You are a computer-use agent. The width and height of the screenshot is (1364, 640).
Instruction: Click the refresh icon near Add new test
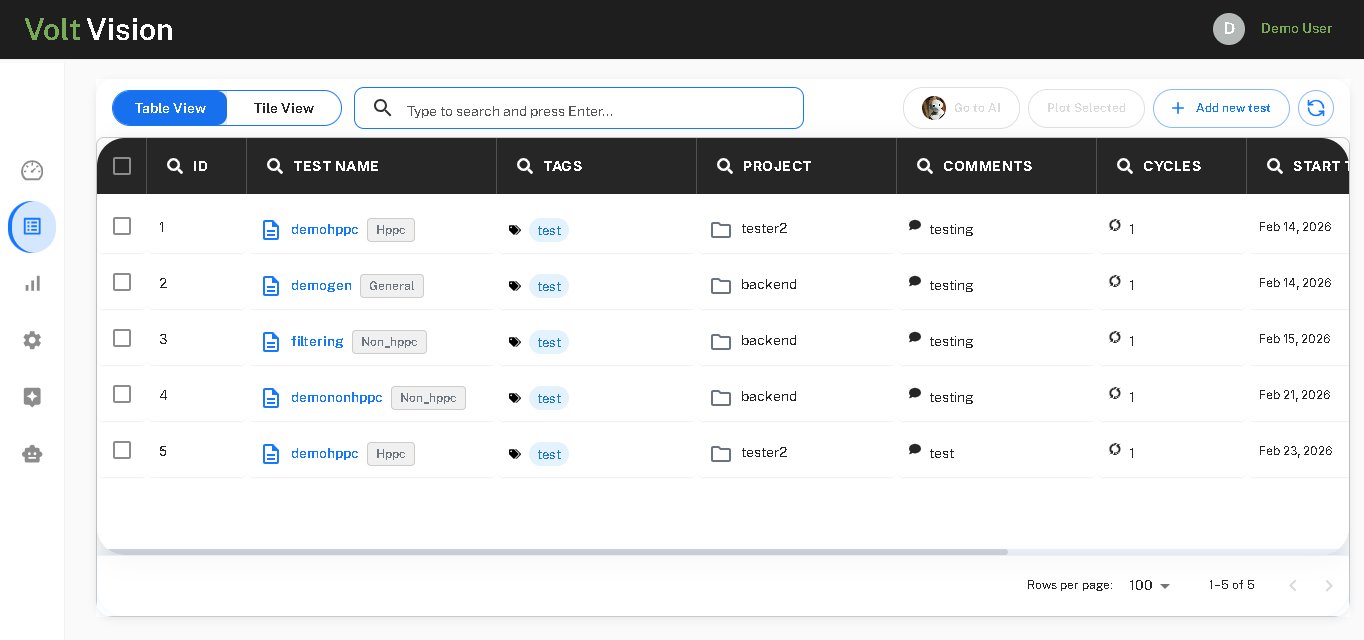click(1315, 108)
